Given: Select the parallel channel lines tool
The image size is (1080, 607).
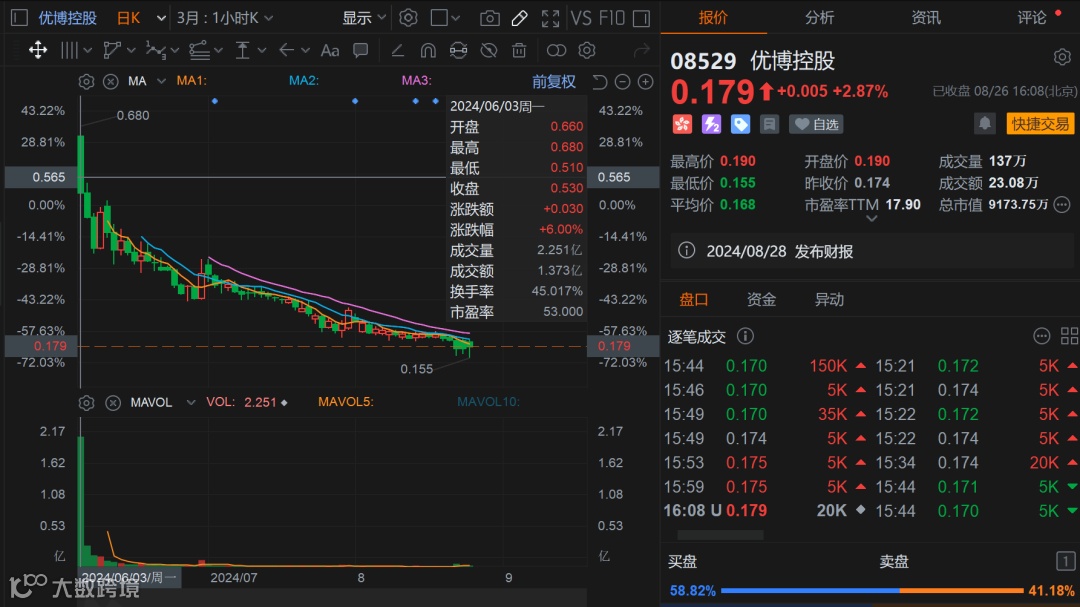Looking at the screenshot, I should click(200, 50).
